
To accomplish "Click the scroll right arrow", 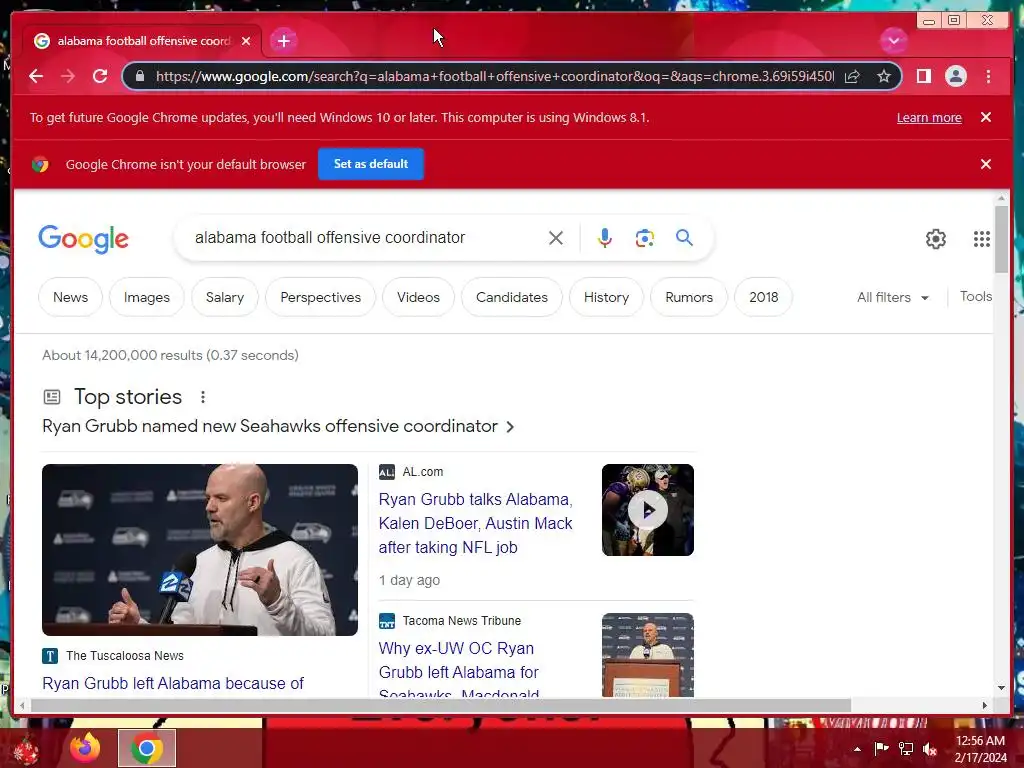I will pos(985,705).
